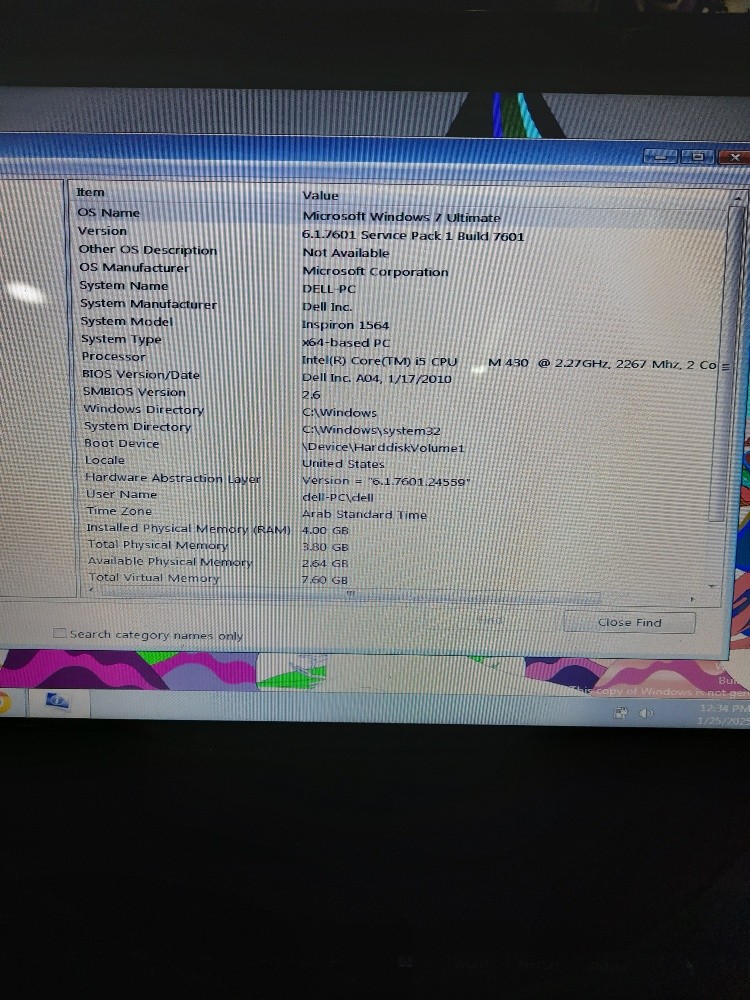
Task: Click the horizontal scrollbar right arrow
Action: click(693, 599)
